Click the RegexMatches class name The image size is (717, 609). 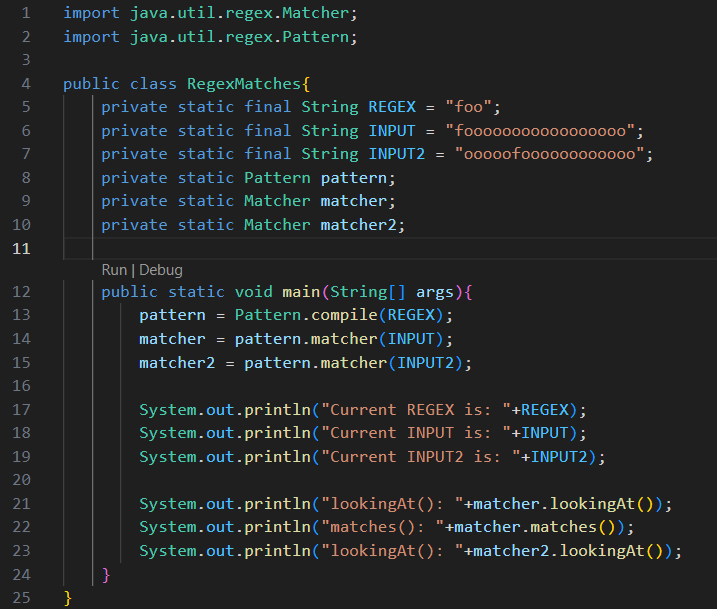244,84
